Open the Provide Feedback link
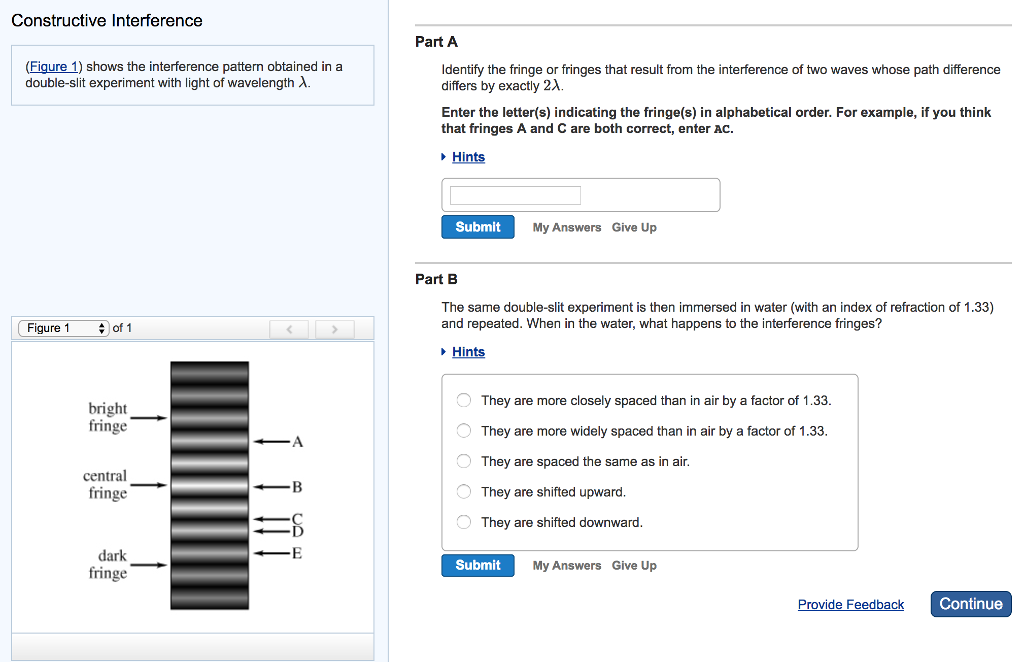1024x662 pixels. point(850,604)
